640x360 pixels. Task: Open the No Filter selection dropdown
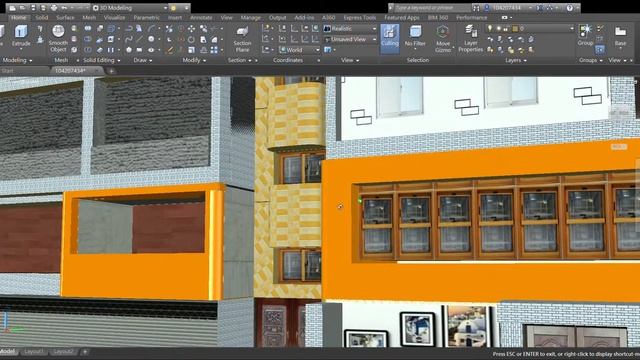pyautogui.click(x=415, y=38)
